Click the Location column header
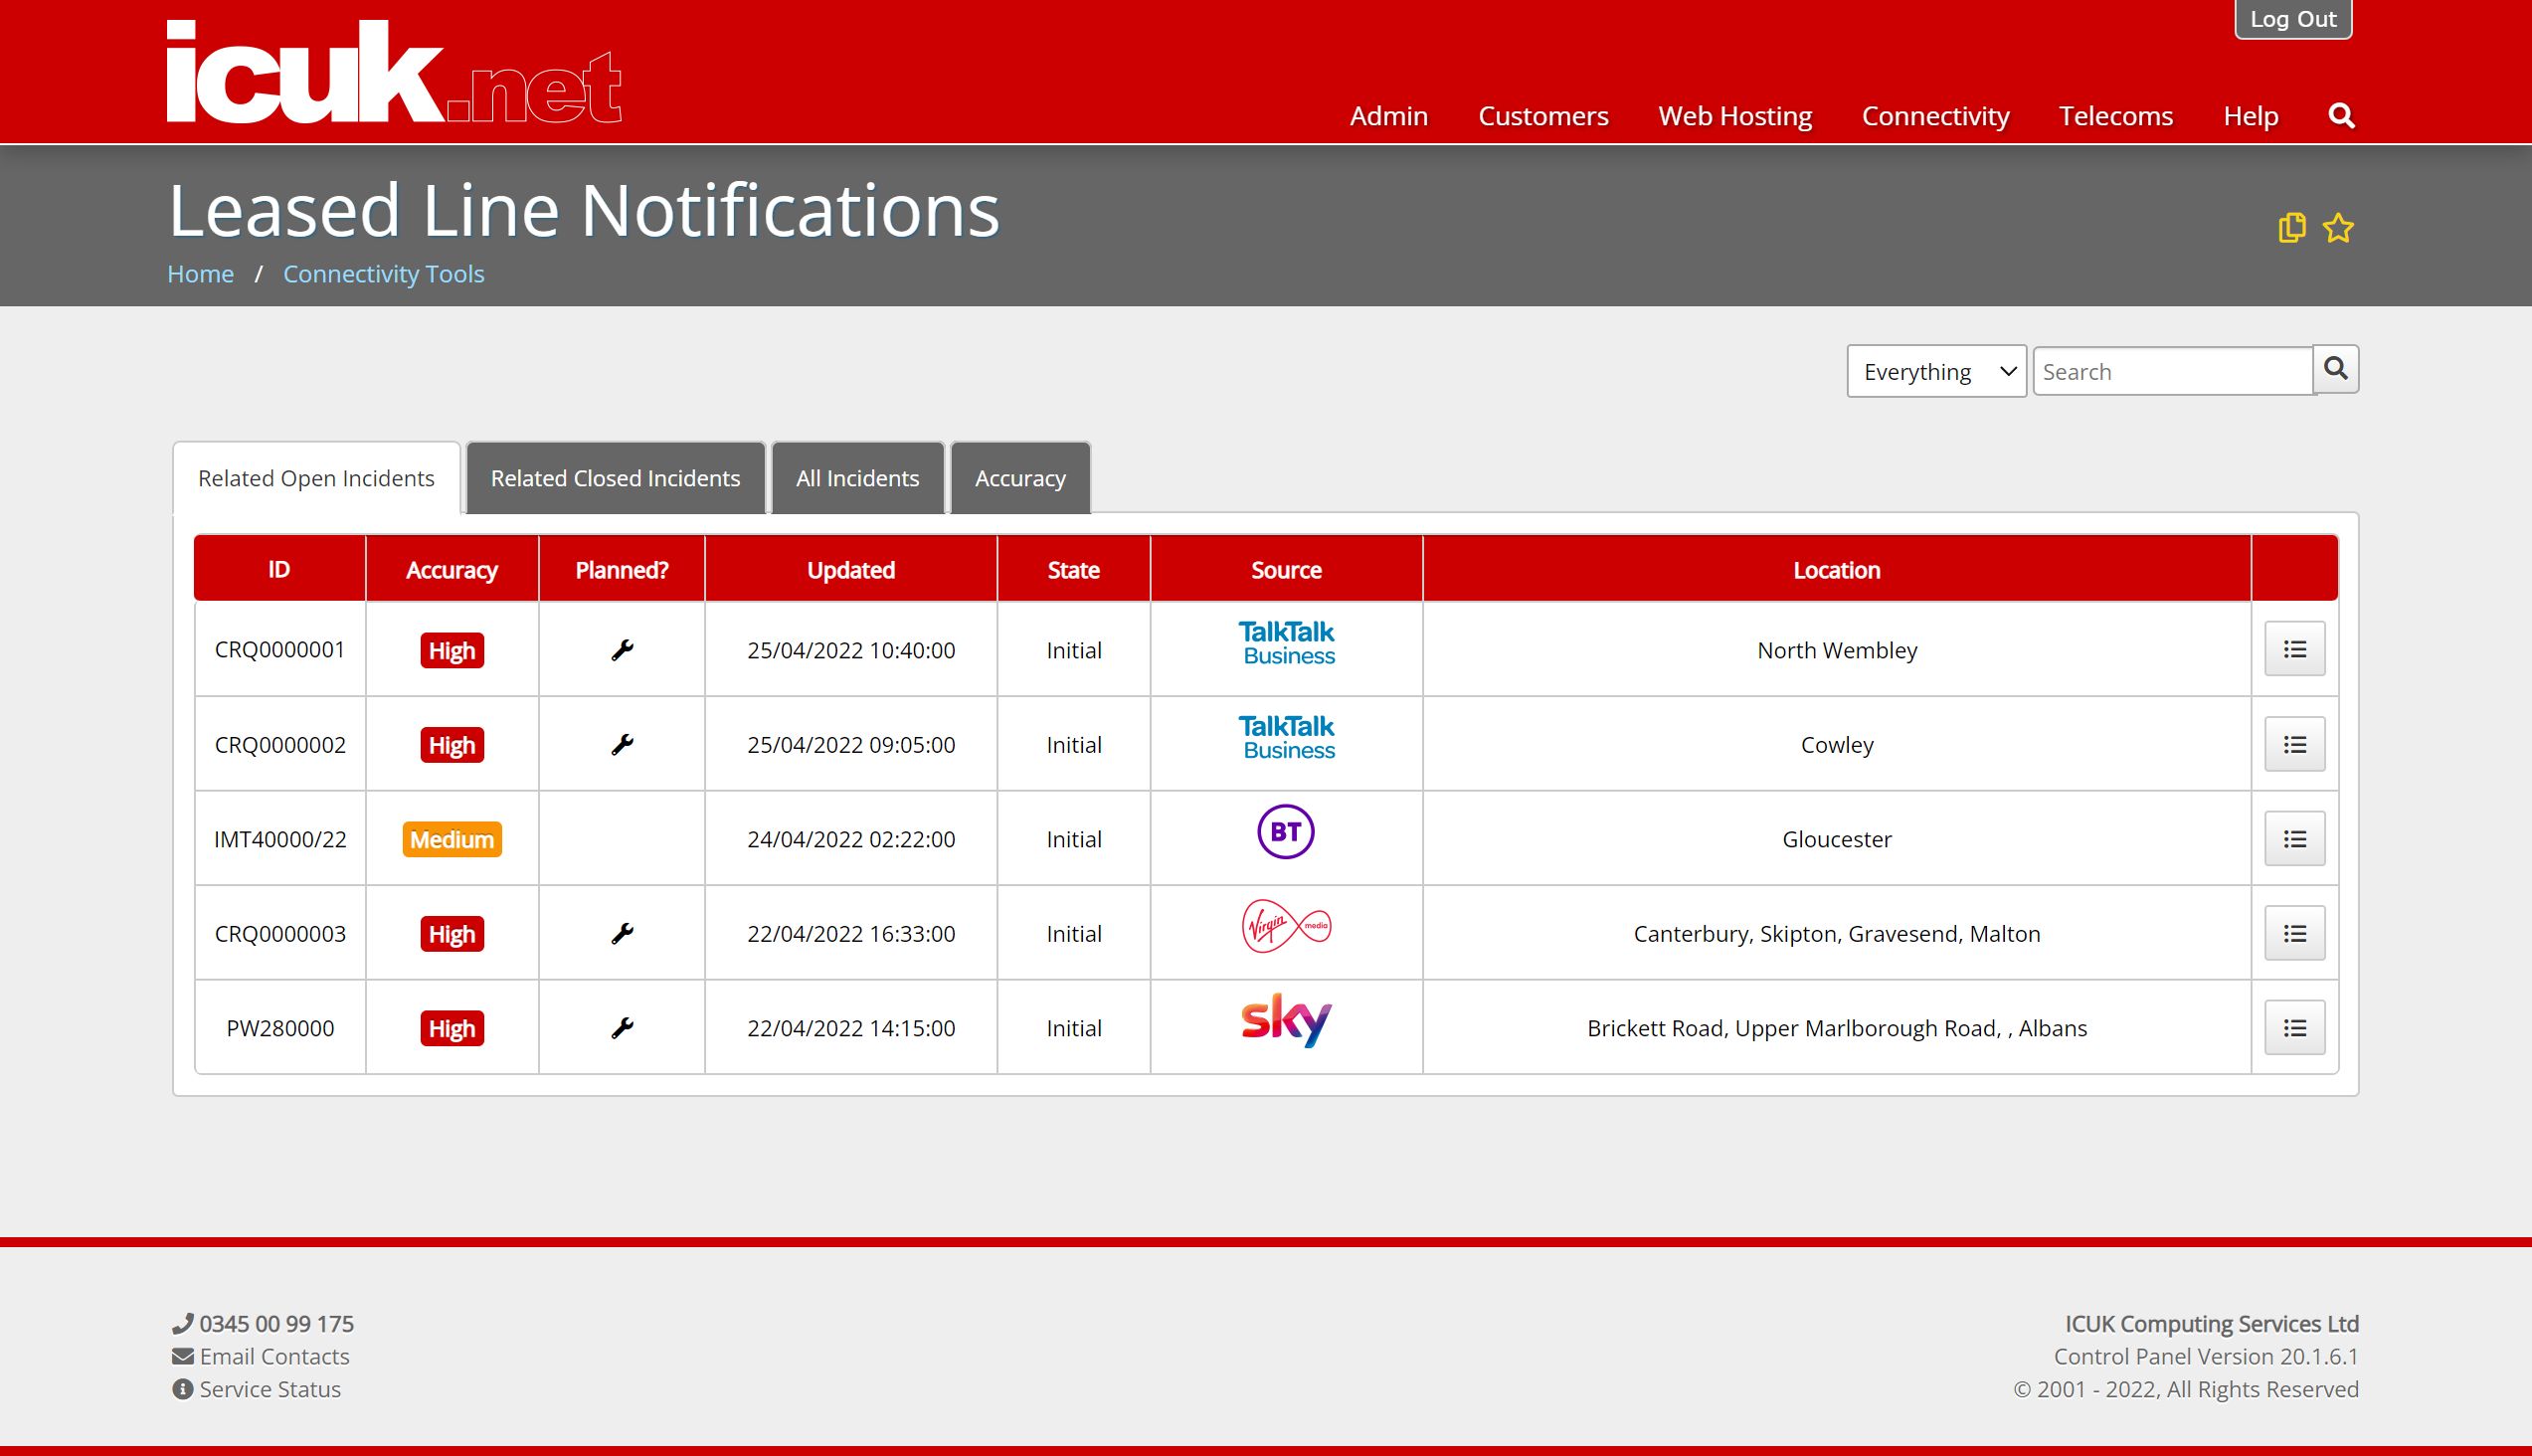 1836,570
